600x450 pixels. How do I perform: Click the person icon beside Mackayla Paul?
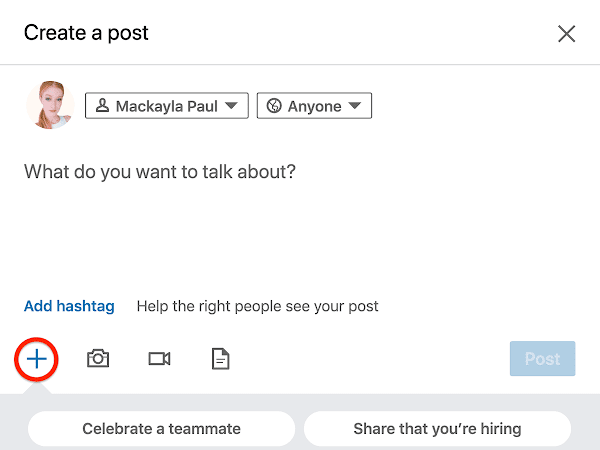[102, 106]
